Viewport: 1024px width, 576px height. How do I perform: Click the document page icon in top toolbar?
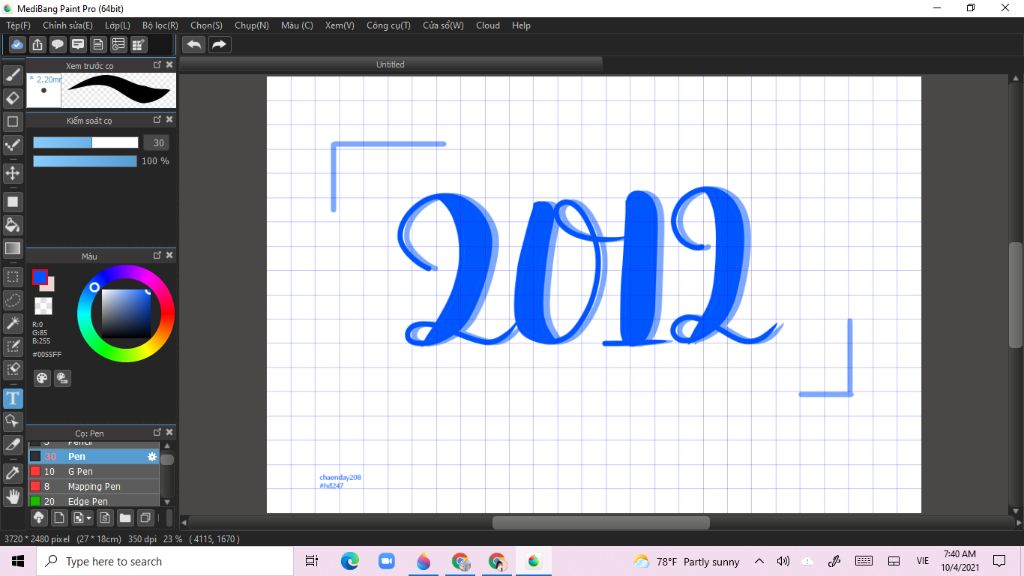pyautogui.click(x=98, y=44)
